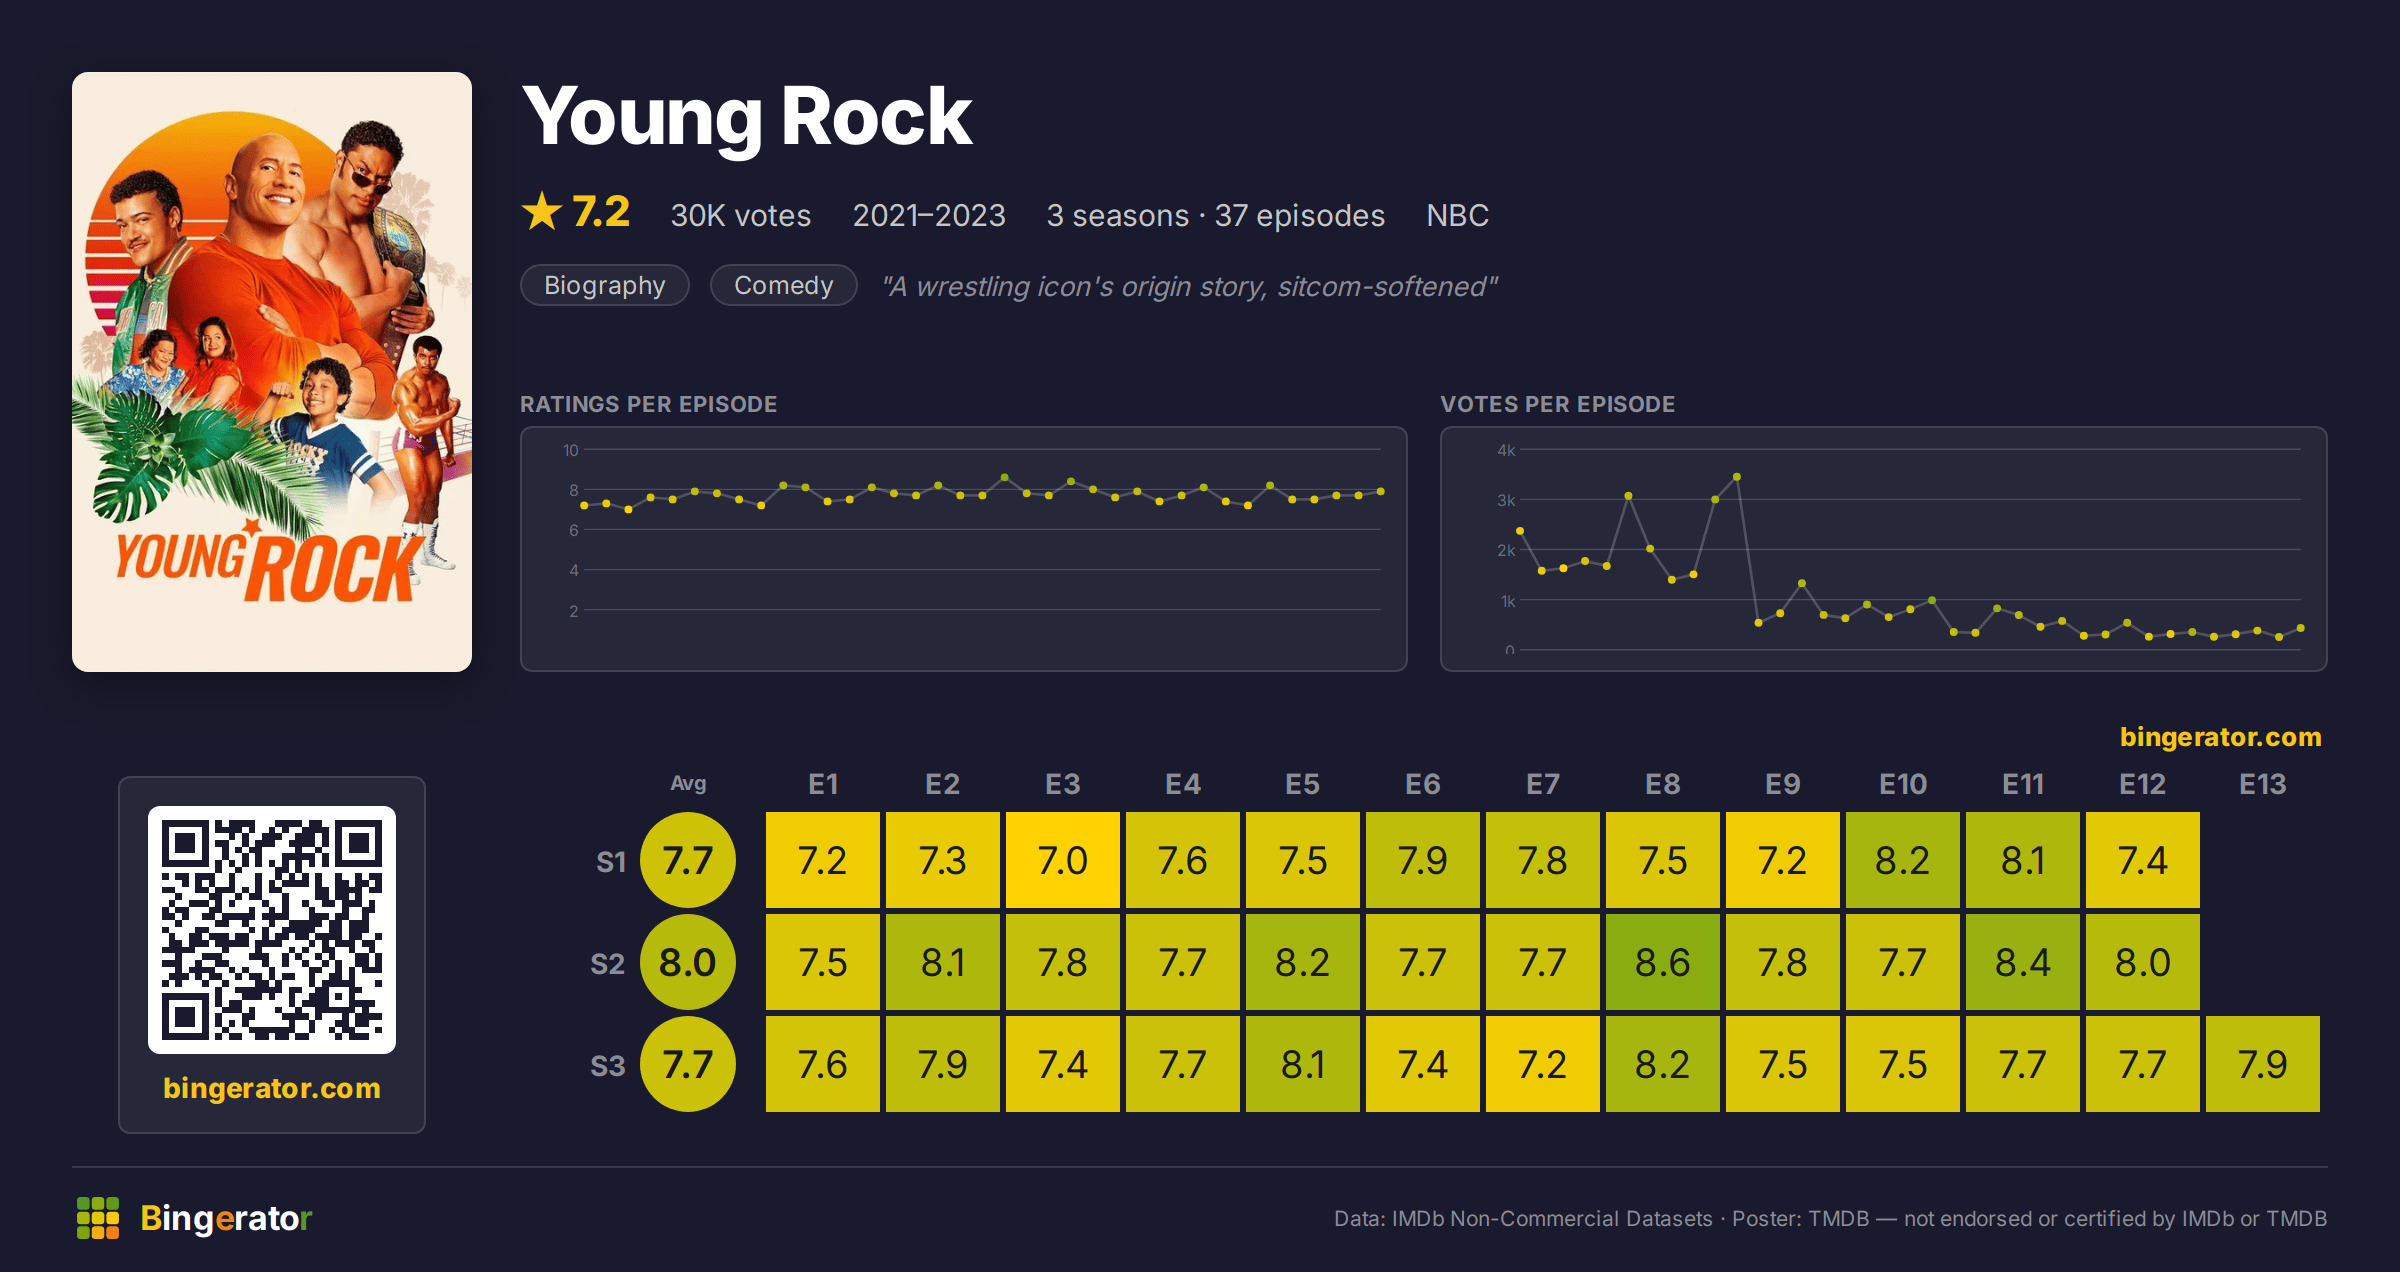
Task: Open bingerator.com link above episode grid
Action: coord(2220,737)
